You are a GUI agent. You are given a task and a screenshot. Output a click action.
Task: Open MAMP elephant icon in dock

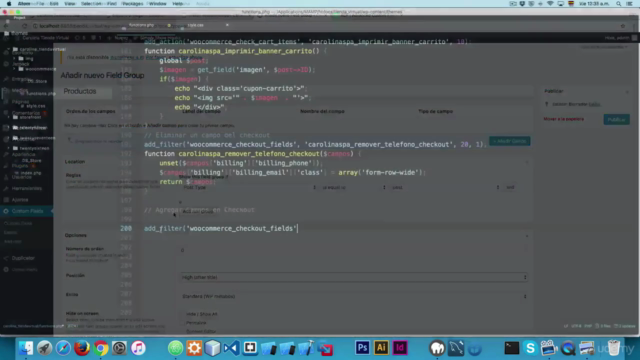point(437,348)
